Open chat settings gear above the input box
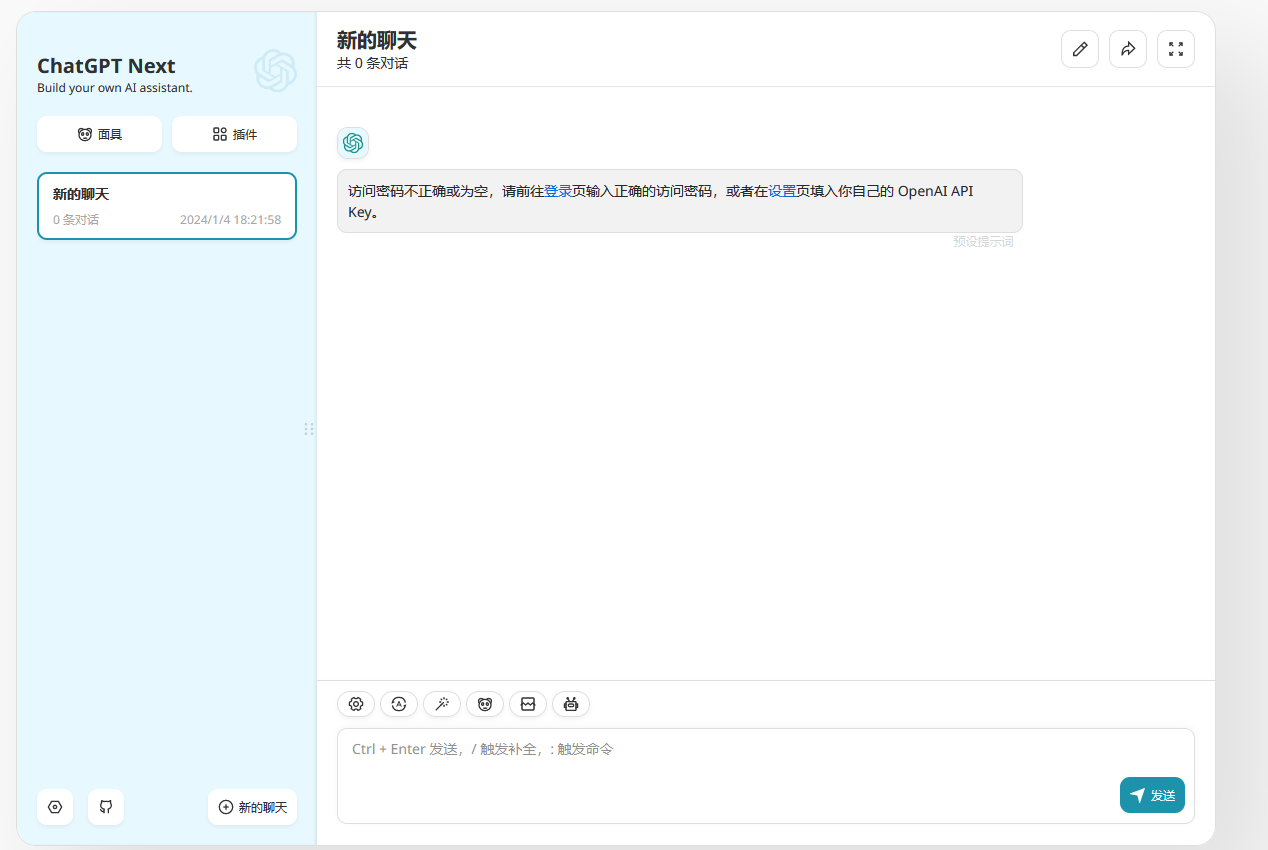The image size is (1268, 850). click(x=355, y=704)
